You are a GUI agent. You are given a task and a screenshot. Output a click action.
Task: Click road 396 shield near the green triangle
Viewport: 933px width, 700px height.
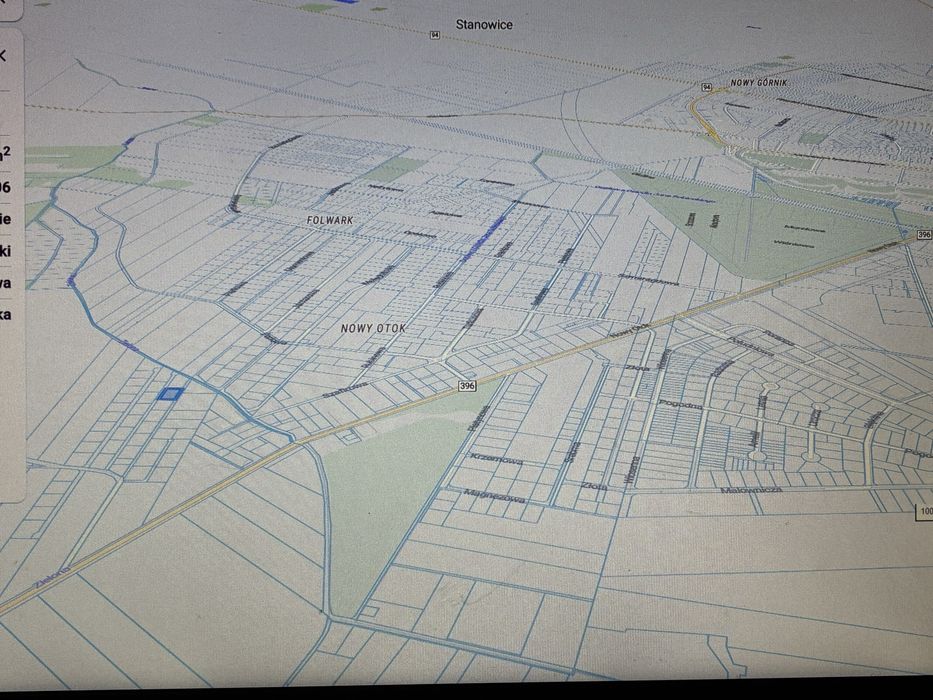click(467, 386)
